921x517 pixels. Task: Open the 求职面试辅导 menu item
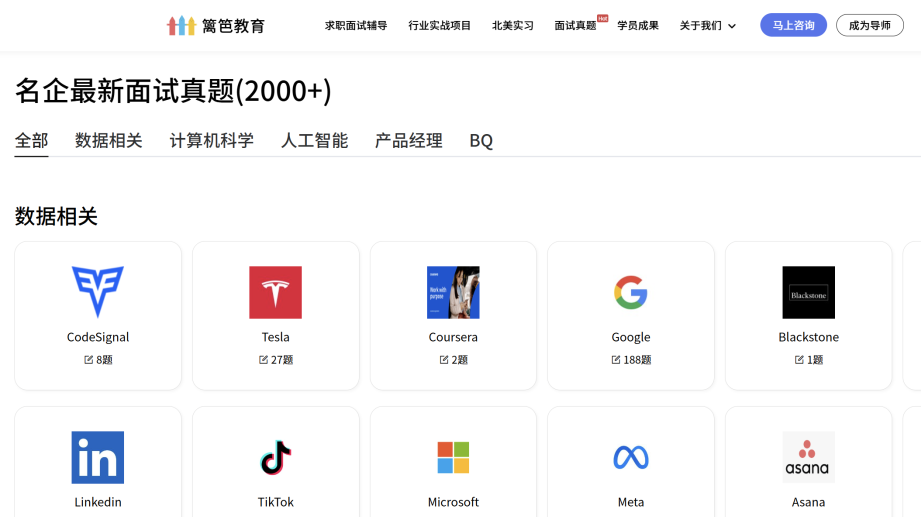pyautogui.click(x=356, y=26)
